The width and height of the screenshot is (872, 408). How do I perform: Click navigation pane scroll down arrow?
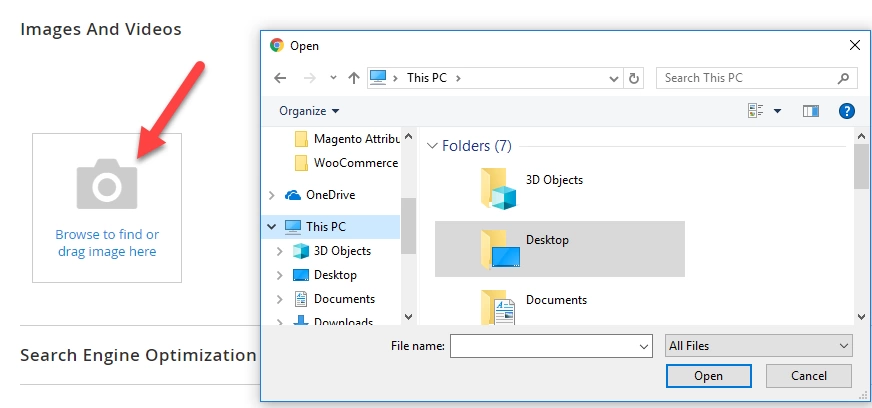(x=408, y=317)
